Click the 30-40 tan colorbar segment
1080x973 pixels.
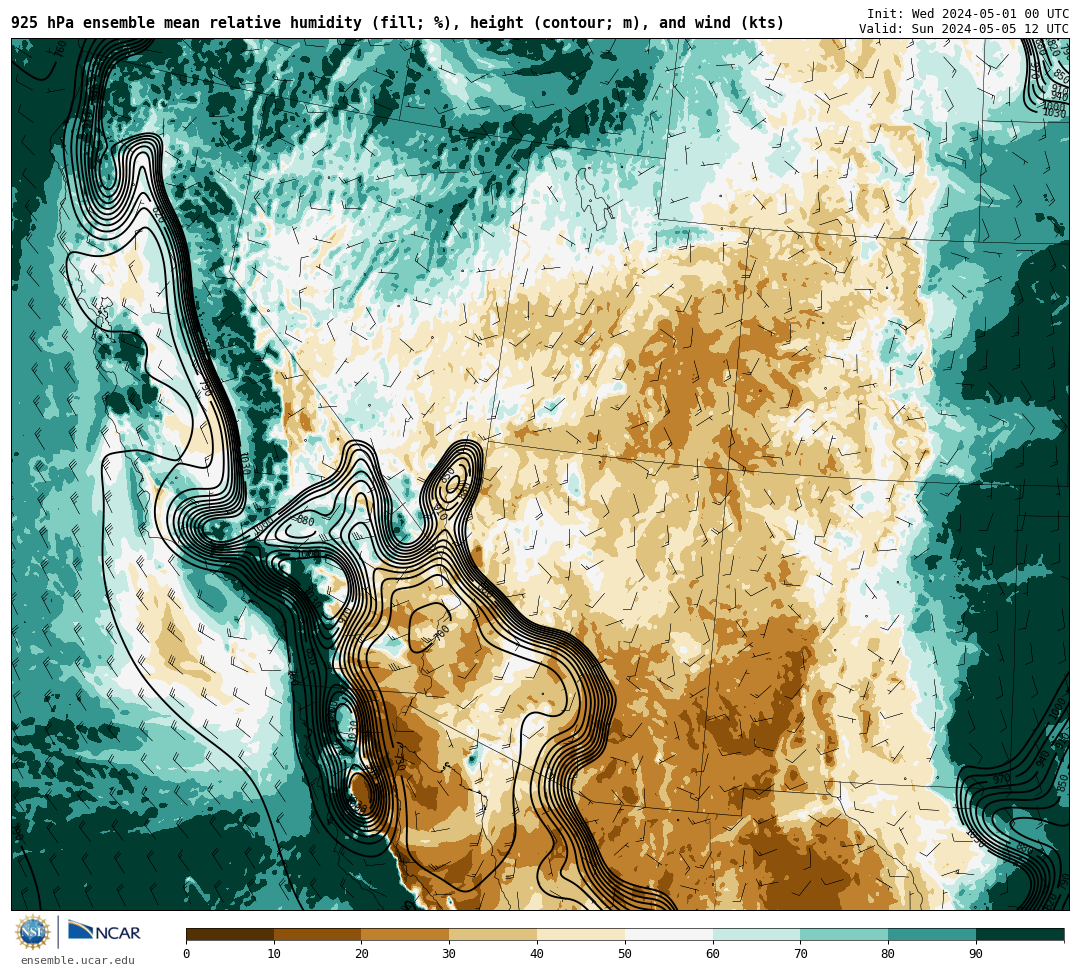click(493, 934)
